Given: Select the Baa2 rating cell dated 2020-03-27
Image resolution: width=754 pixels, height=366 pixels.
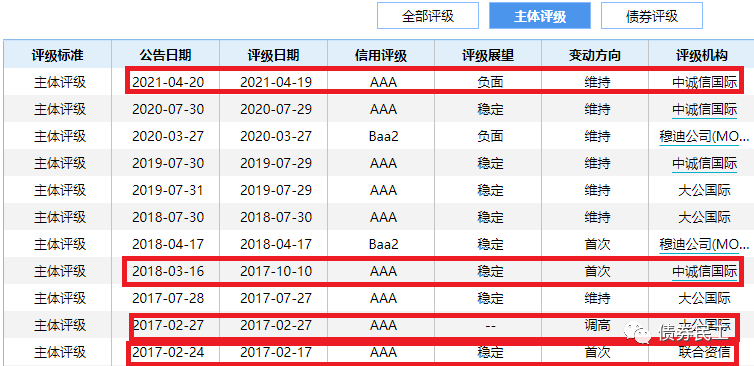Looking at the screenshot, I should 383,137.
